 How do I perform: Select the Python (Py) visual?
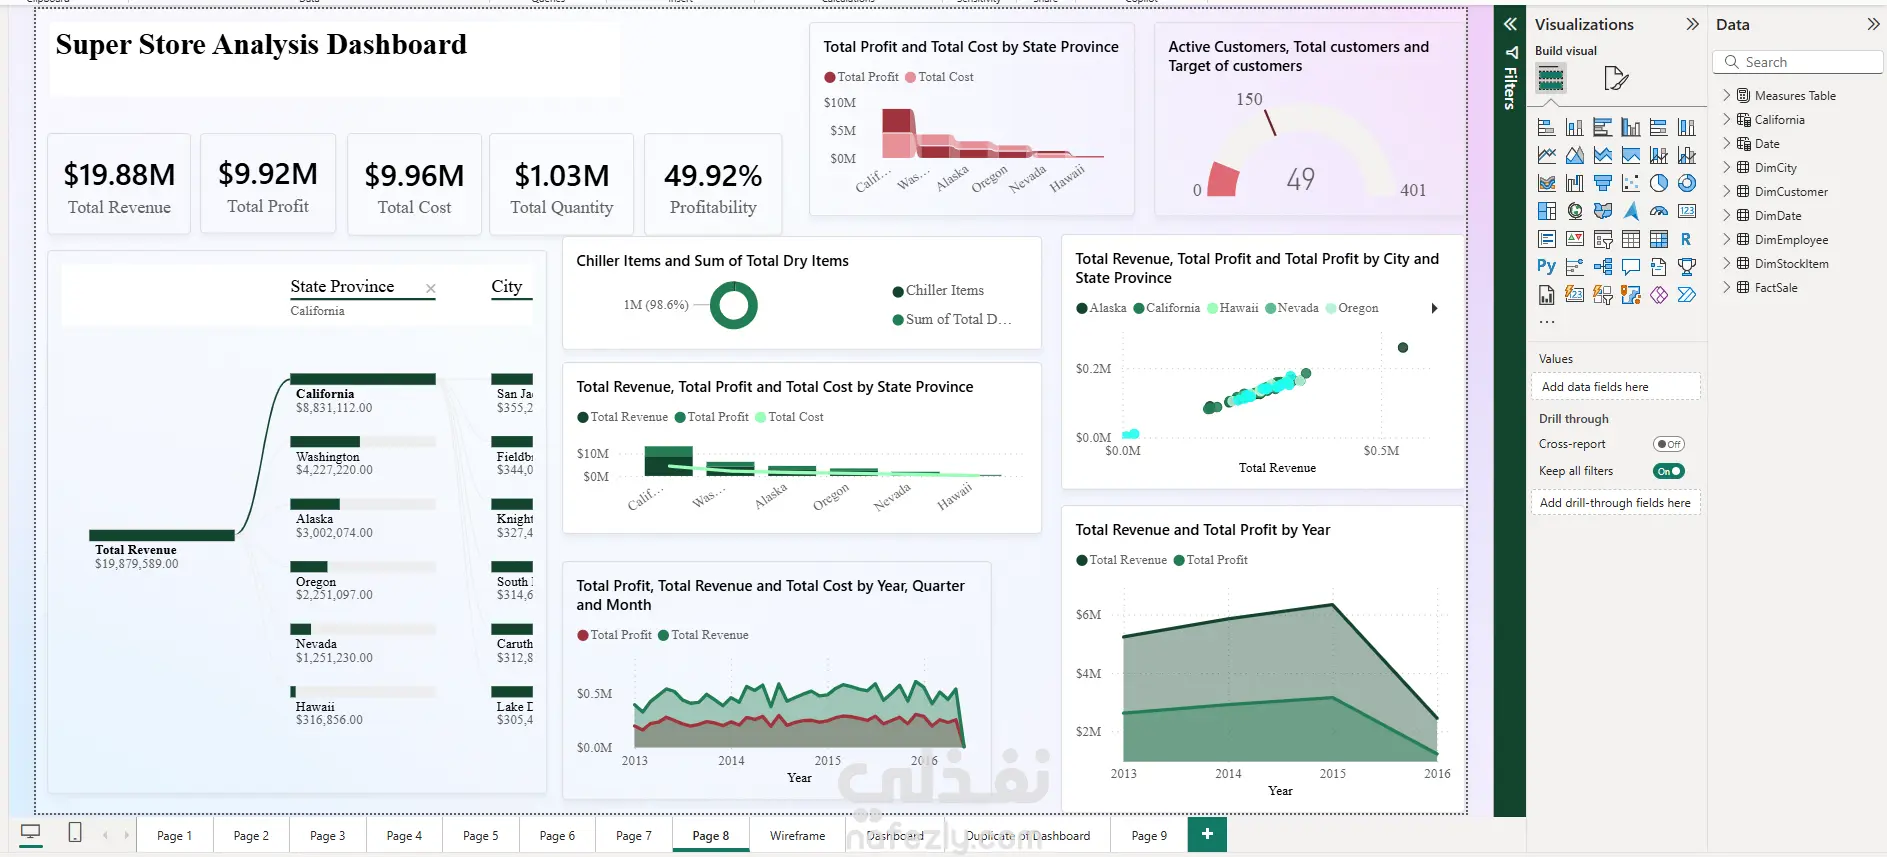tap(1546, 266)
